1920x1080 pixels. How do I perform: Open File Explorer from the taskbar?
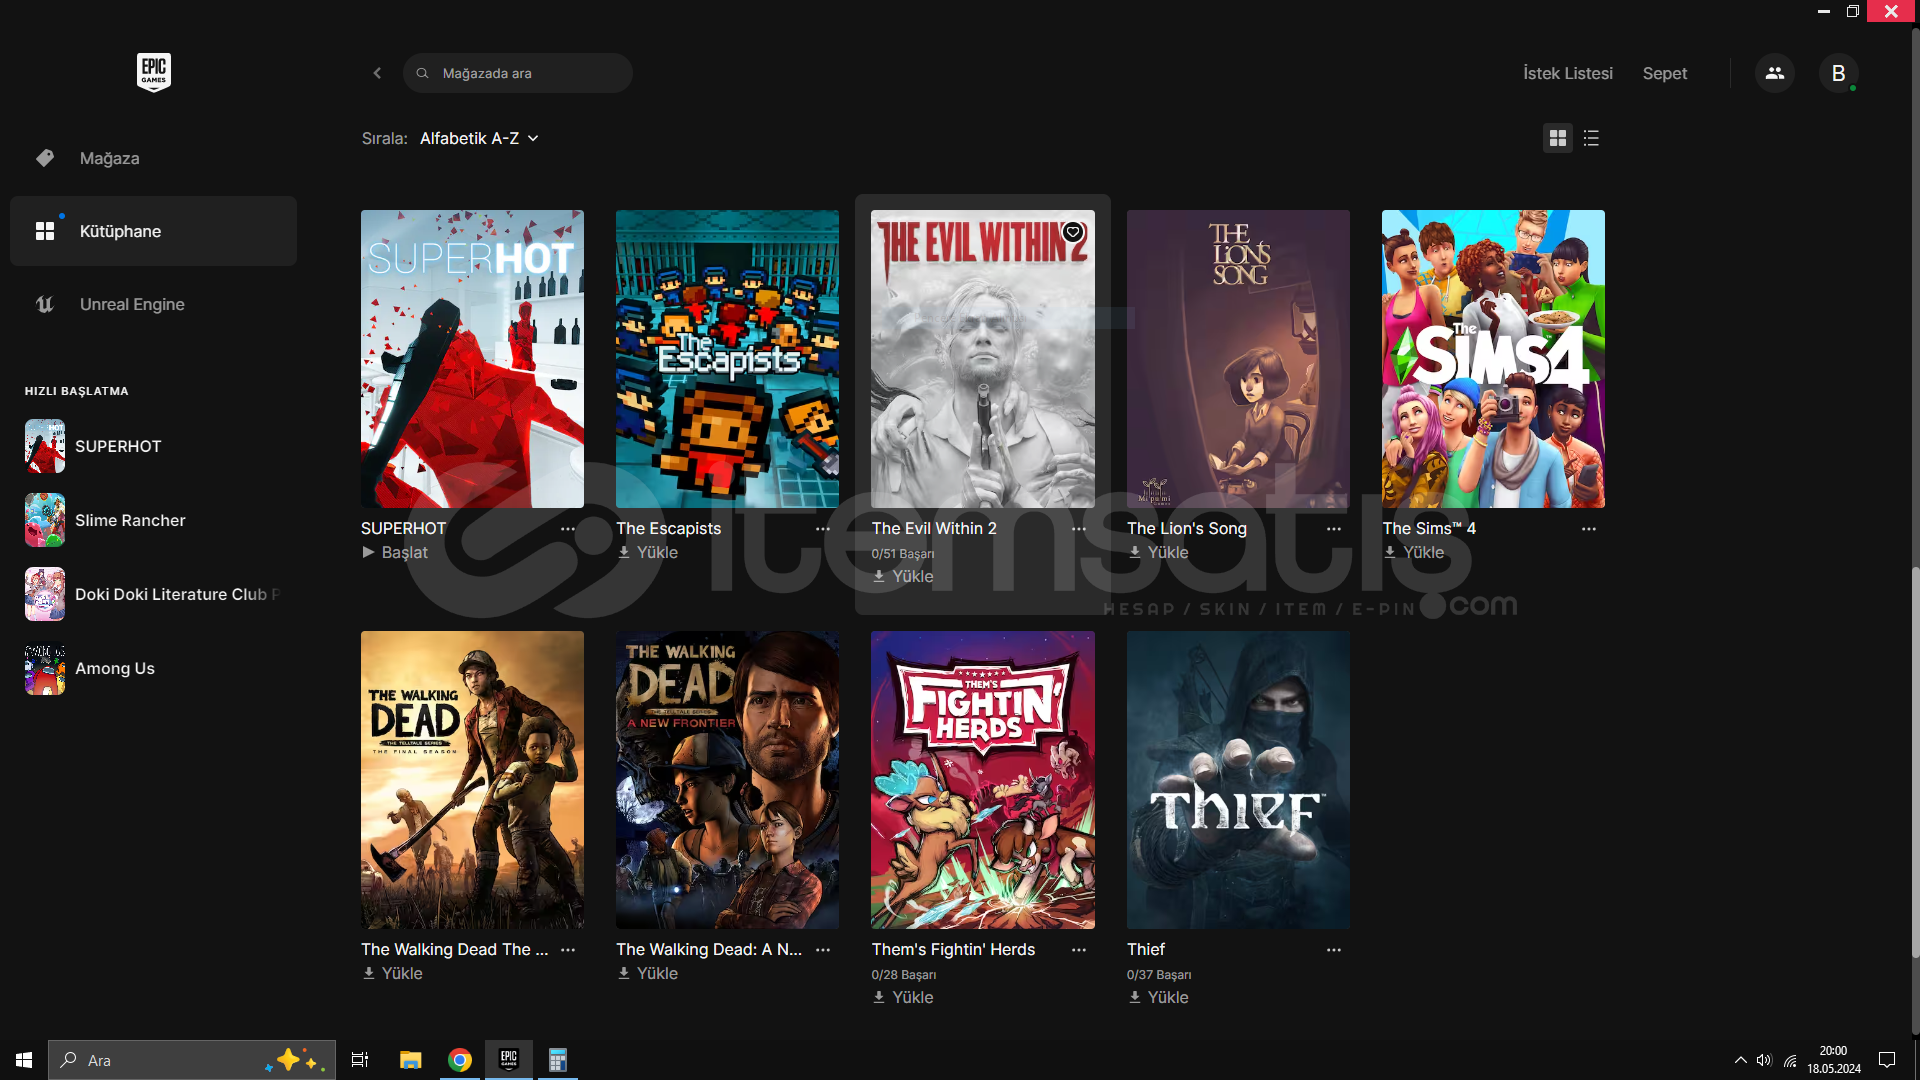pyautogui.click(x=410, y=1060)
